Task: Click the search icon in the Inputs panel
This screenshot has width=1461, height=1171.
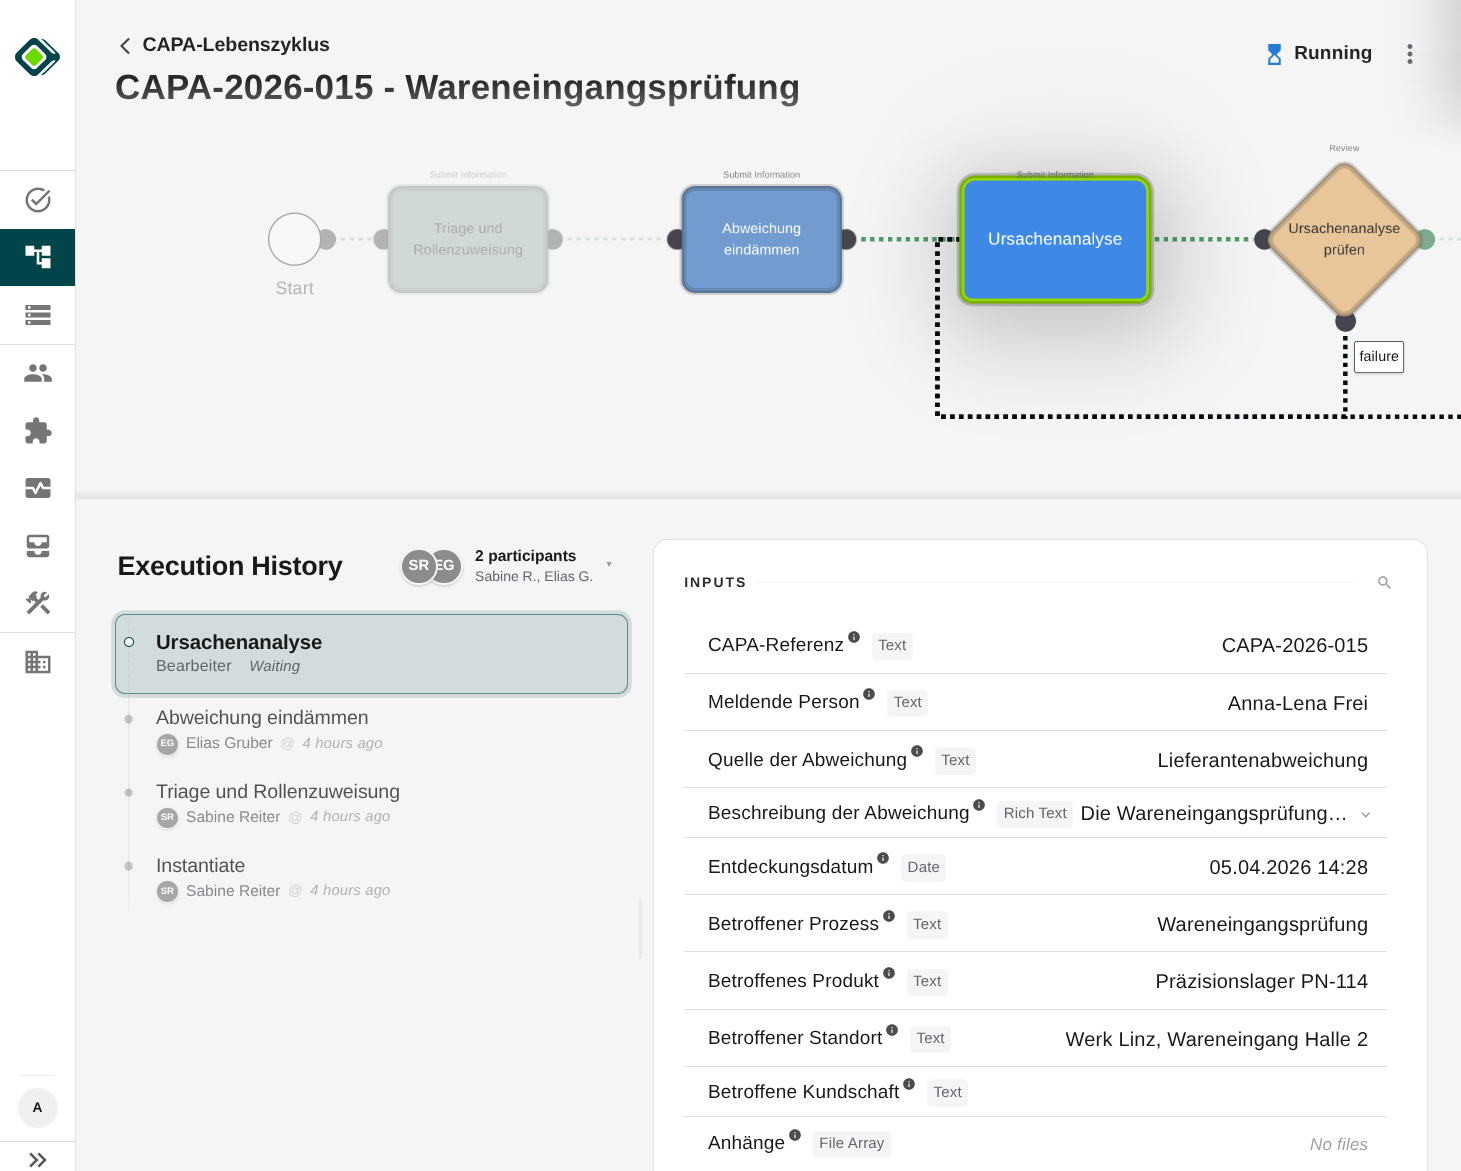Action: click(1384, 582)
